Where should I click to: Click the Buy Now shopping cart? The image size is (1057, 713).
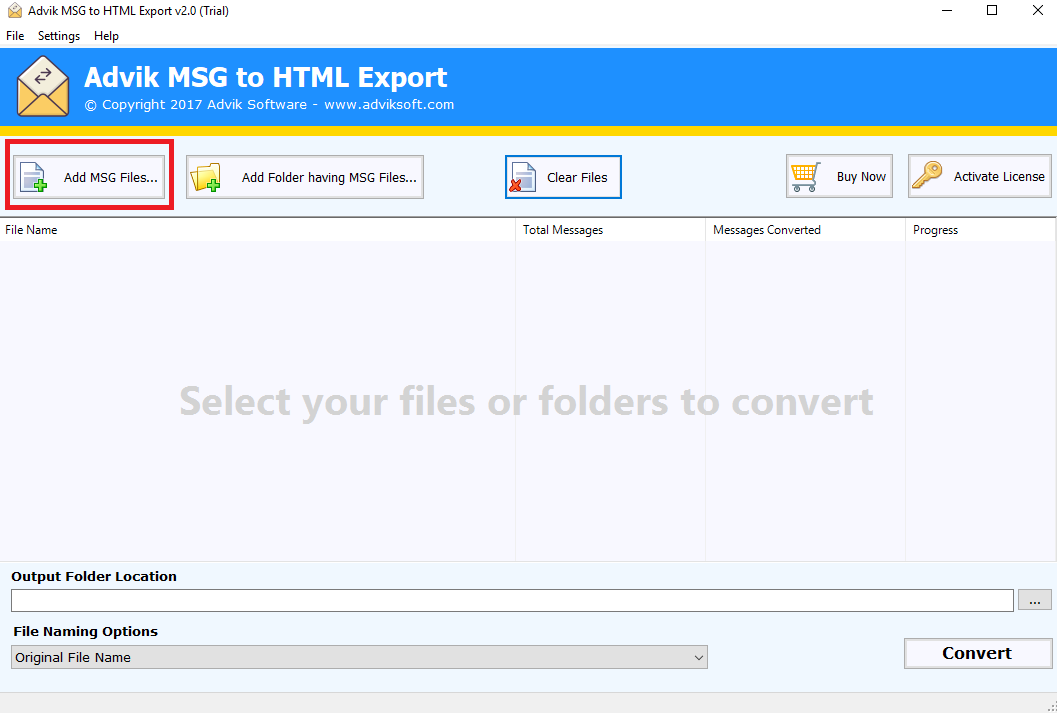tap(839, 176)
